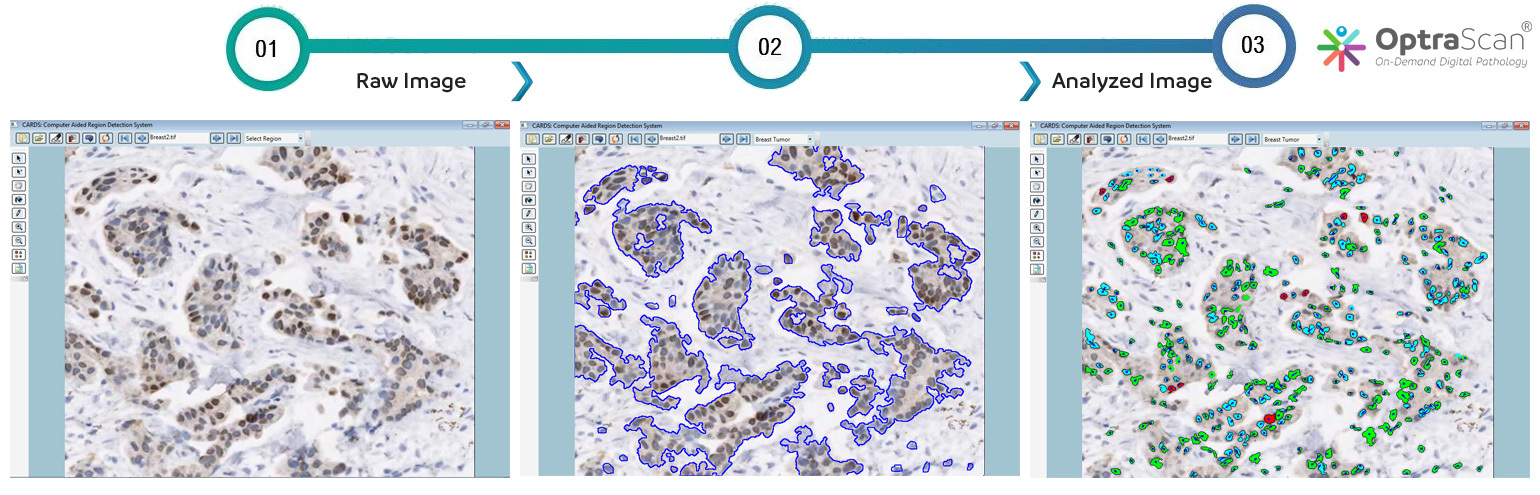Click the speech bubble icon in Analyzed Image window
This screenshot has width=1540, height=495.
point(1108,139)
